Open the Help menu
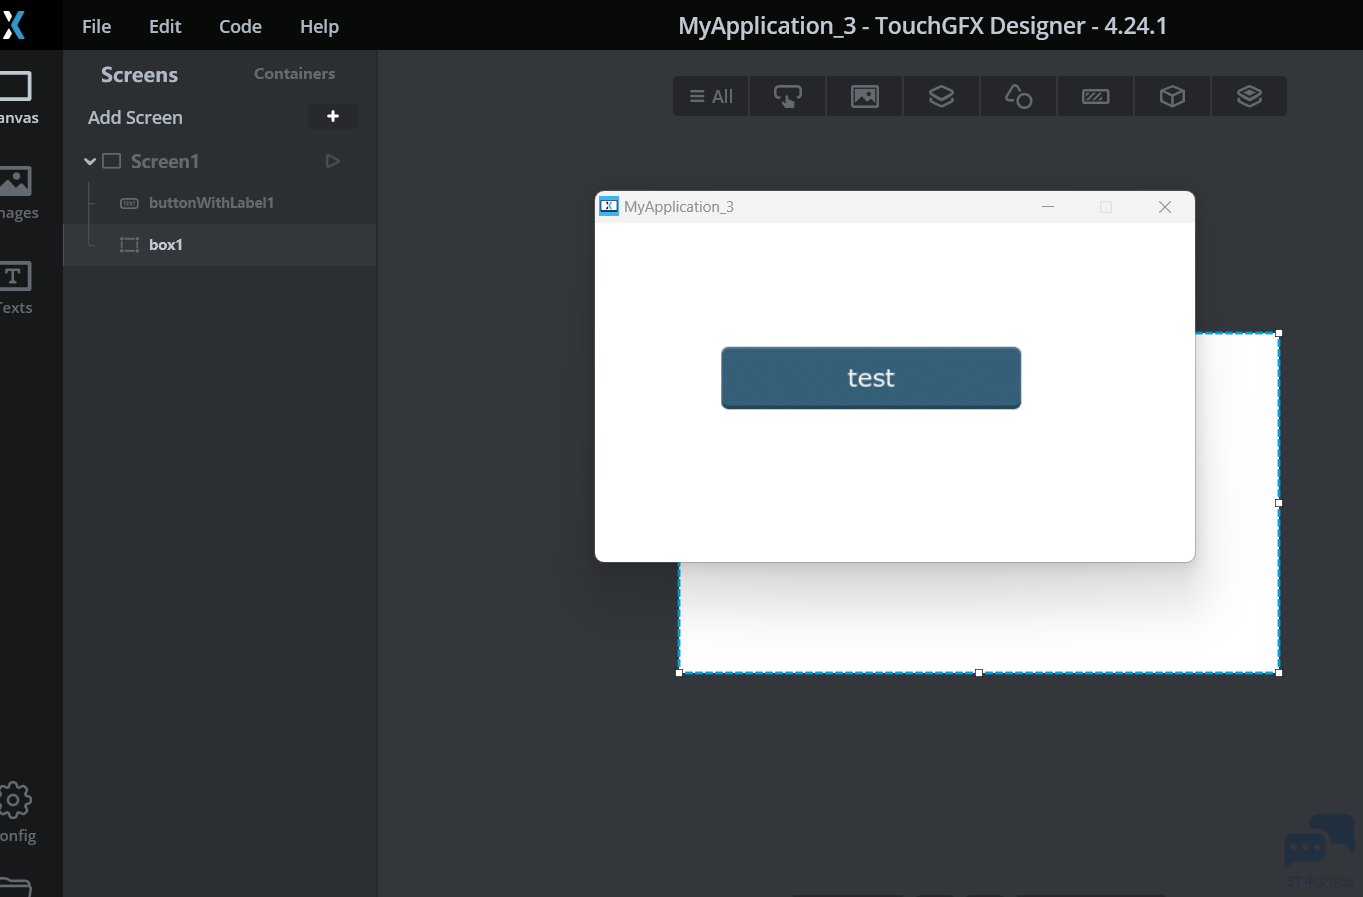The image size is (1363, 897). coord(319,26)
